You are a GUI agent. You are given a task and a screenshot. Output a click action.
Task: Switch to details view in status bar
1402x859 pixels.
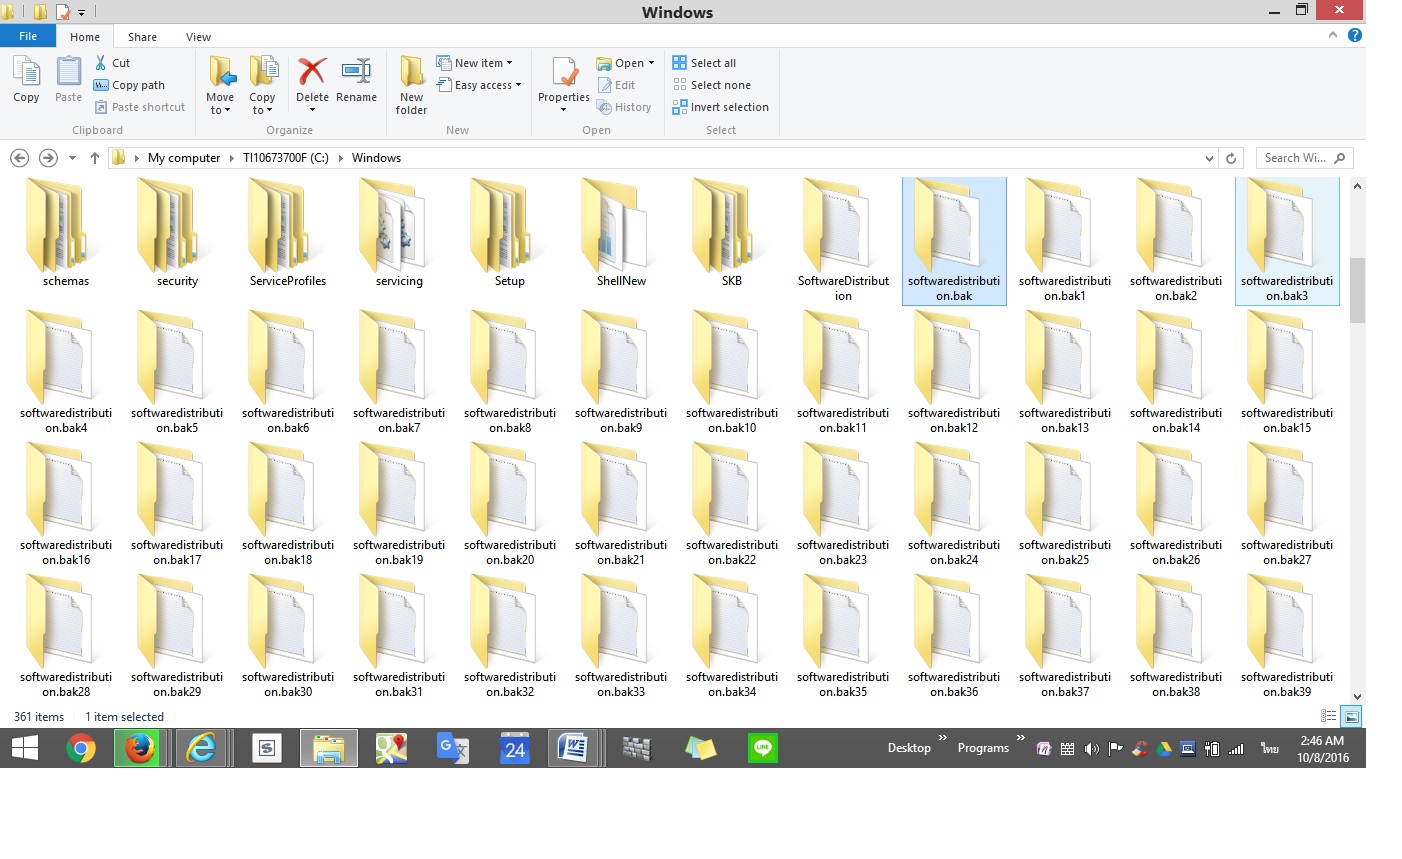pyautogui.click(x=1329, y=716)
